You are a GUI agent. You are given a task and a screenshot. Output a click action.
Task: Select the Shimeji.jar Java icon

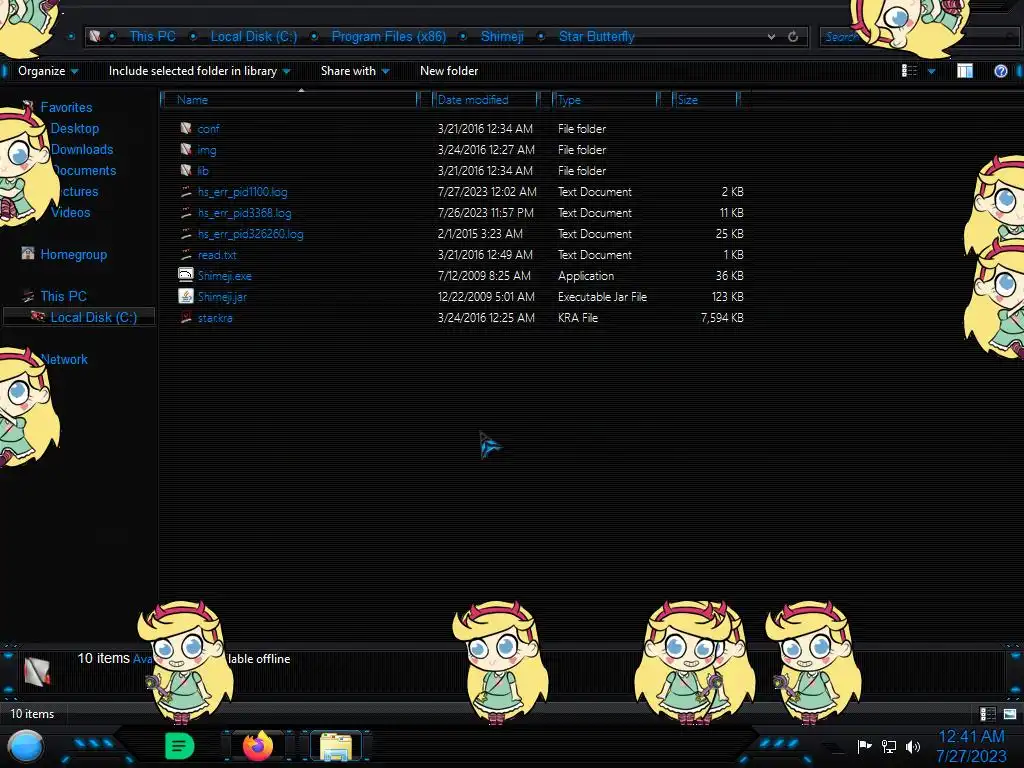(186, 296)
